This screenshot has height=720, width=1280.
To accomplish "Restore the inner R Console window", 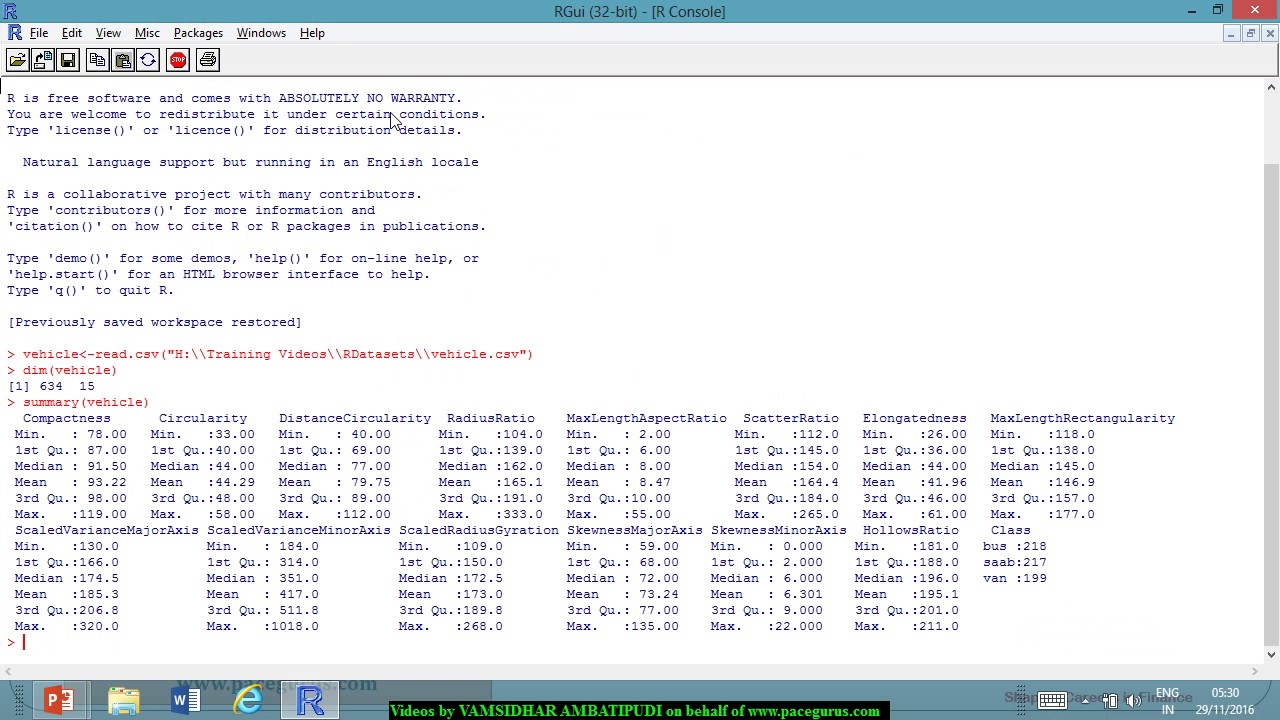I will [x=1250, y=34].
